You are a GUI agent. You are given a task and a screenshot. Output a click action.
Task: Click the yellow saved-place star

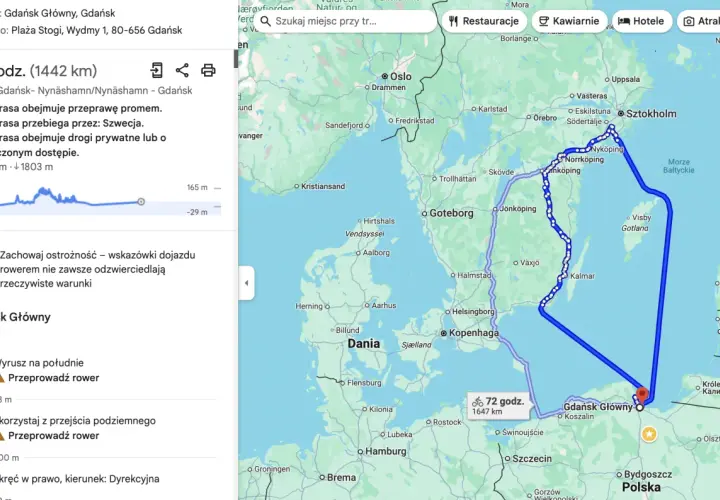pos(649,434)
